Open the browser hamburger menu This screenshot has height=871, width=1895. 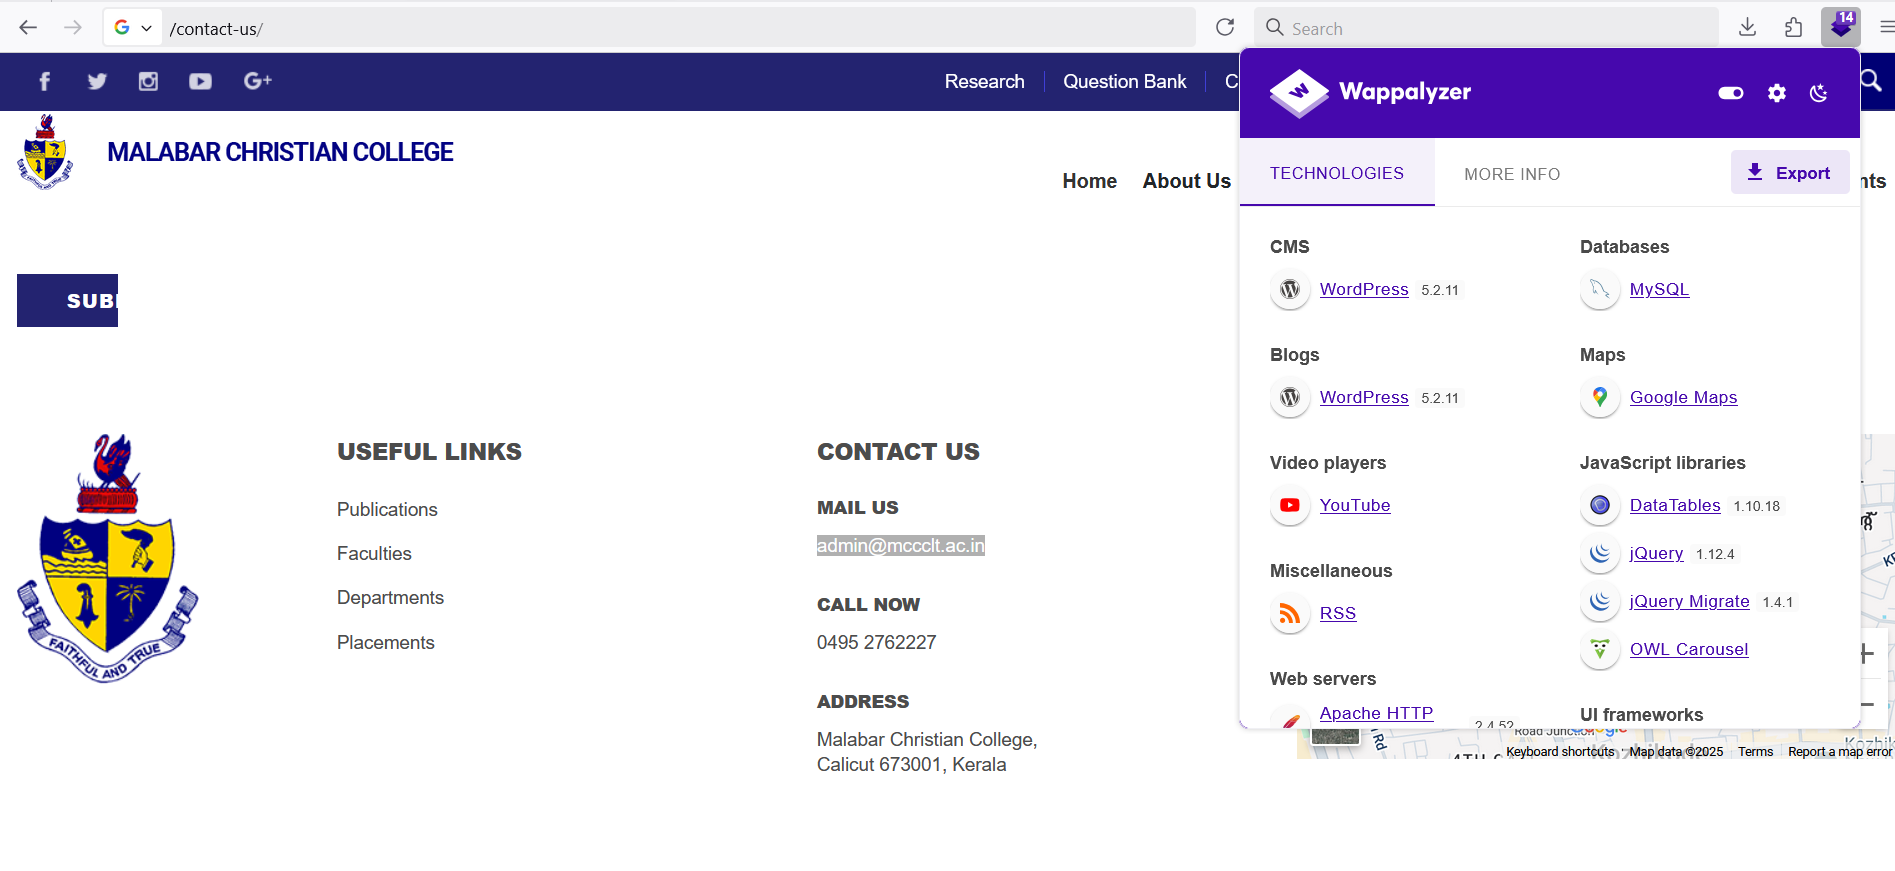(x=1886, y=28)
